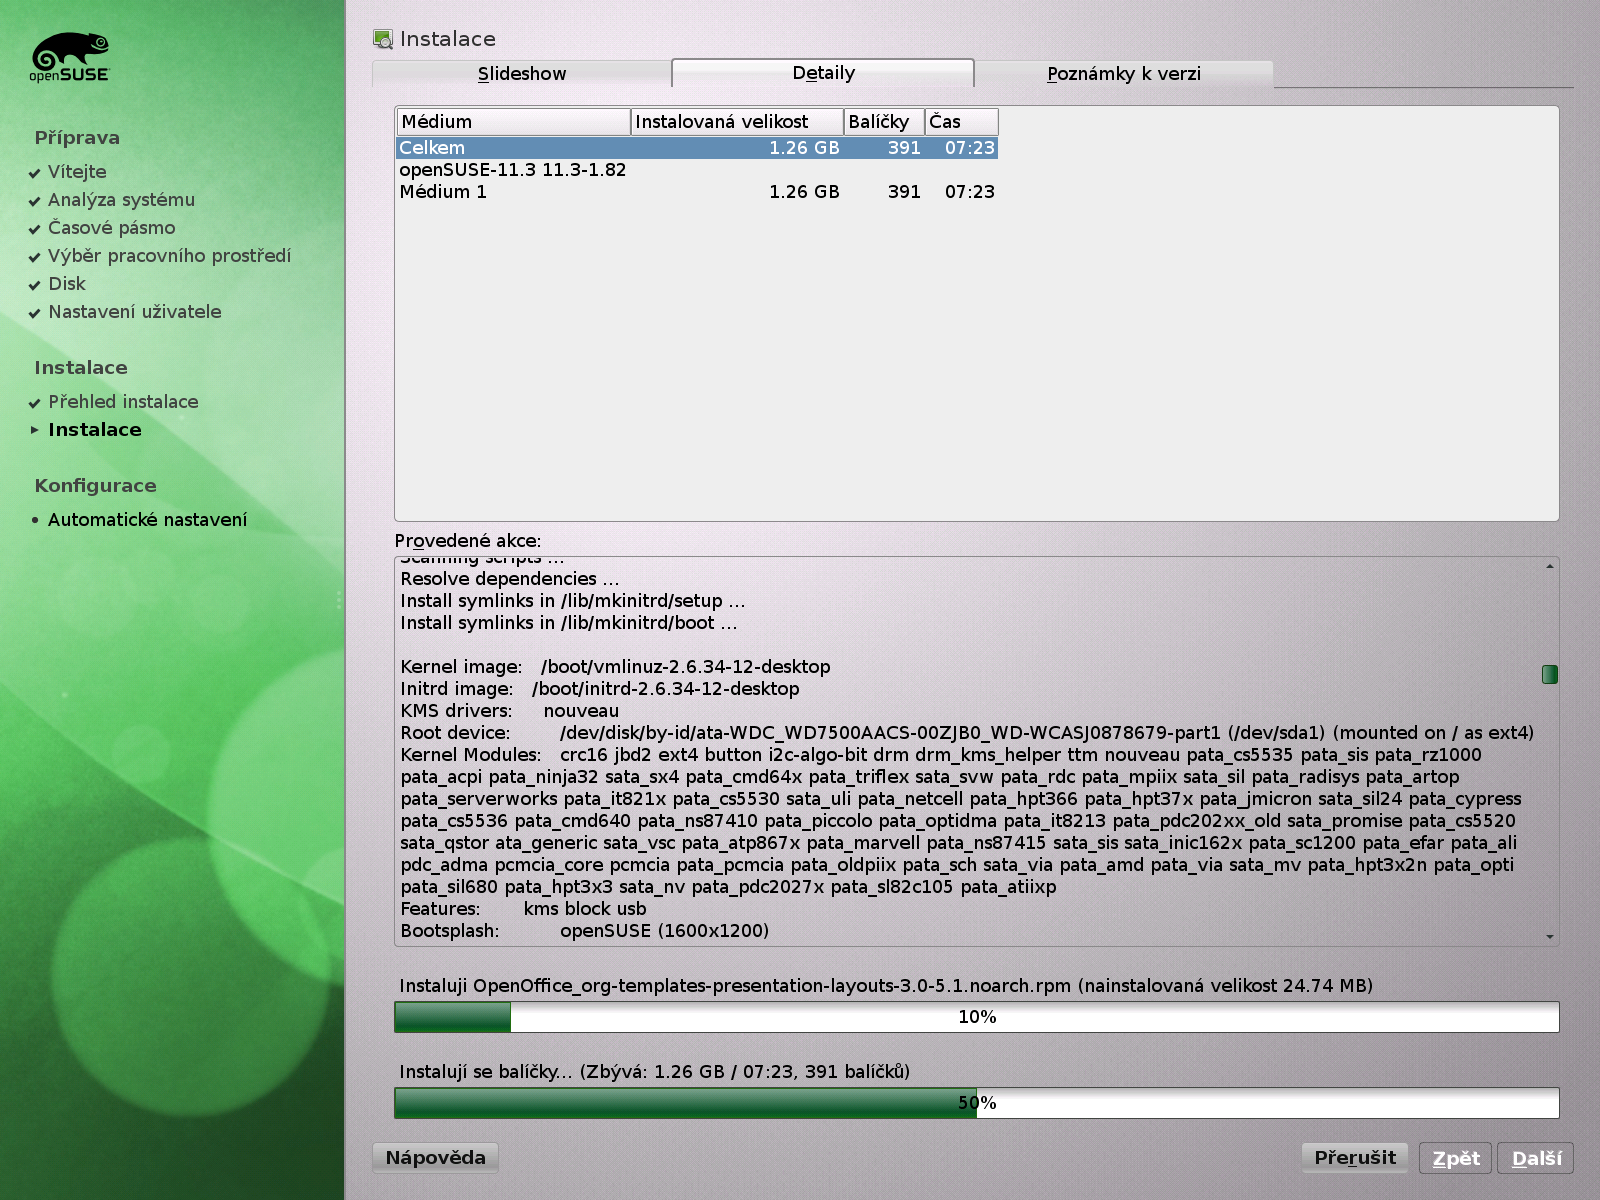Select the Médium 1 row
Screen dimensions: 1600x1200
point(697,192)
